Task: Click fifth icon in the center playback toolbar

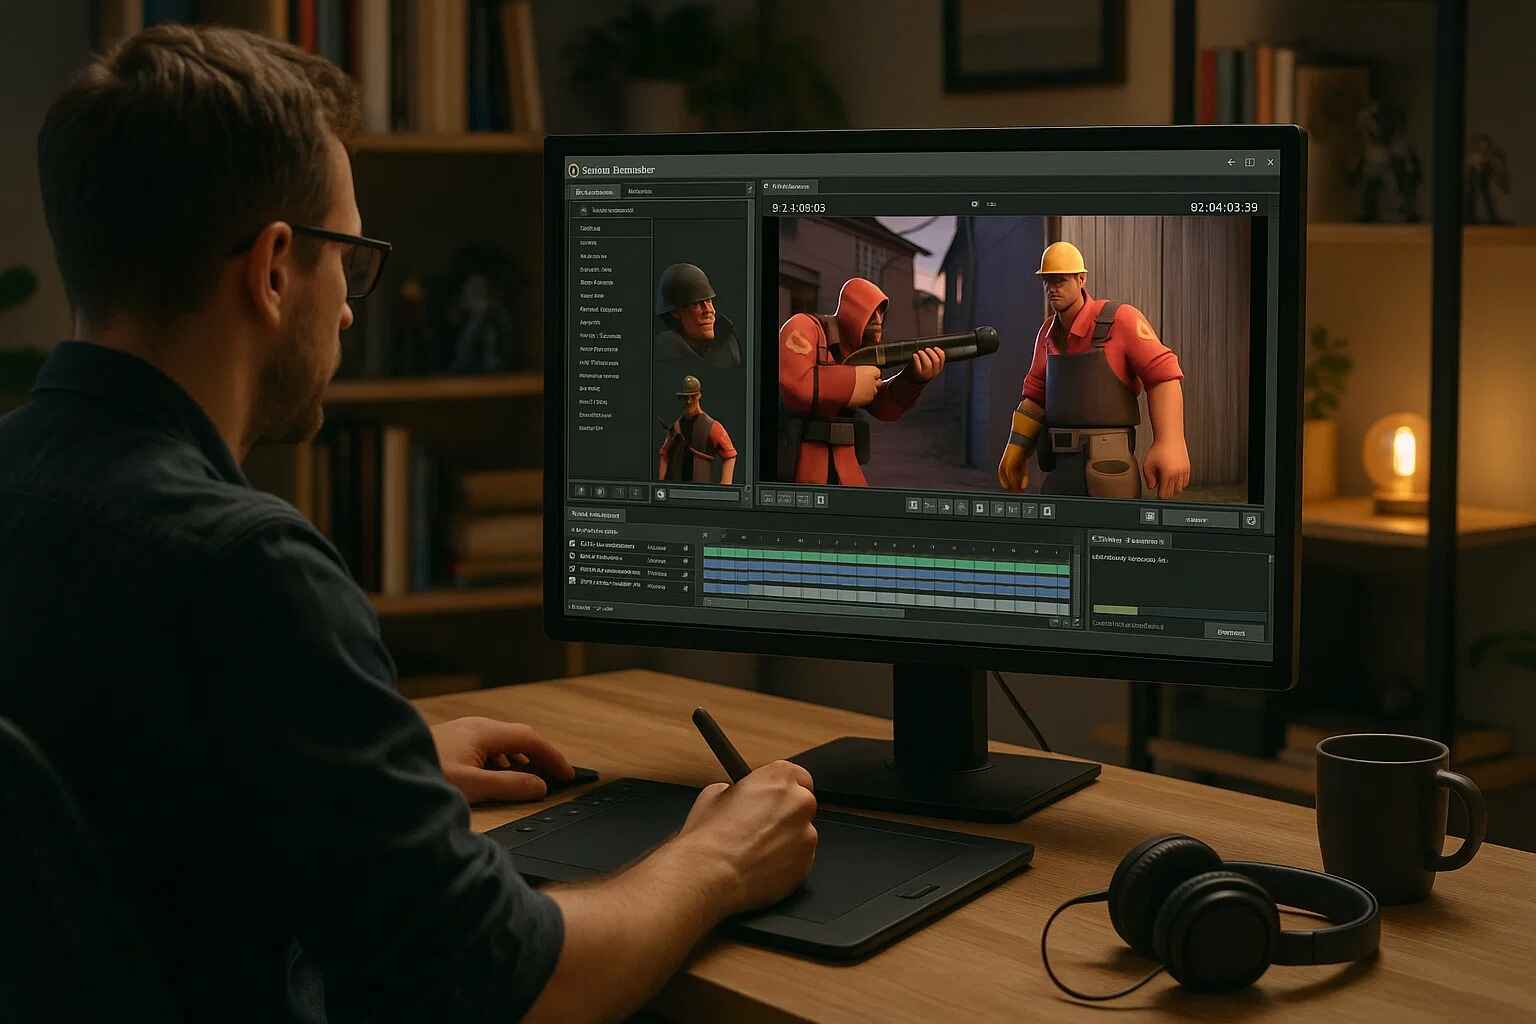Action: pos(980,509)
